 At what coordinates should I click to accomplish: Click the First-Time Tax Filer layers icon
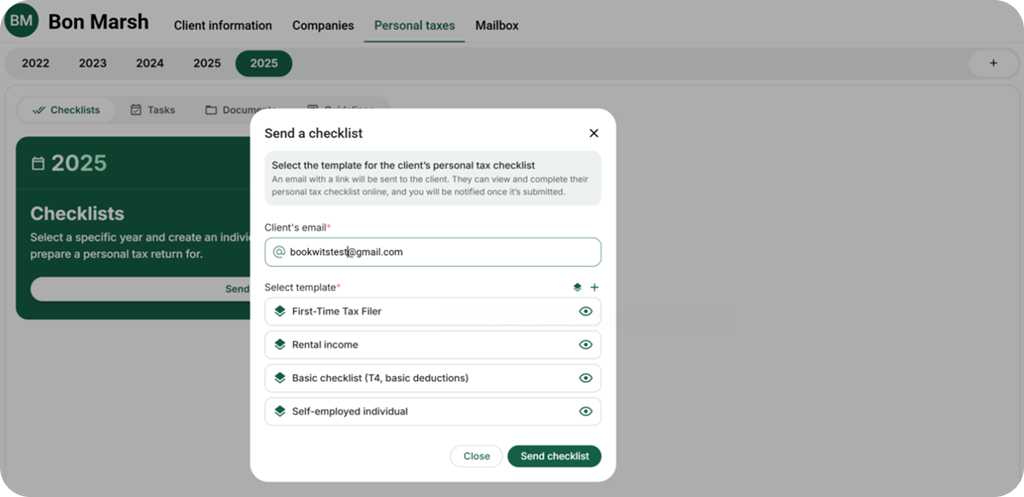click(280, 311)
